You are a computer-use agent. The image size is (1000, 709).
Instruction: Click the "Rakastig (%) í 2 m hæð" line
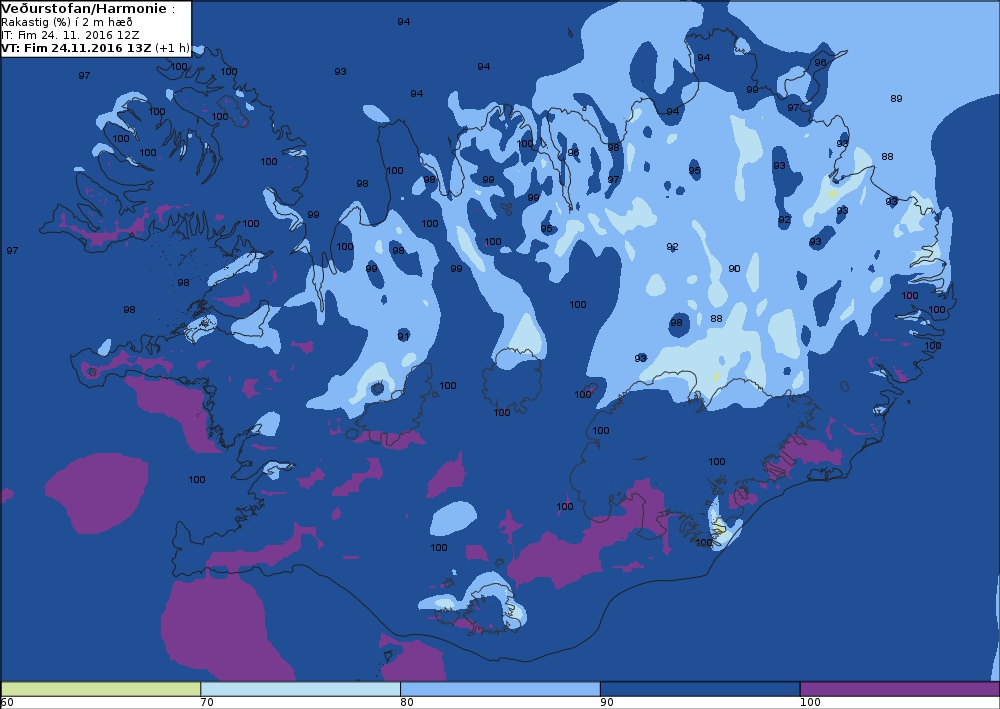pos(67,22)
